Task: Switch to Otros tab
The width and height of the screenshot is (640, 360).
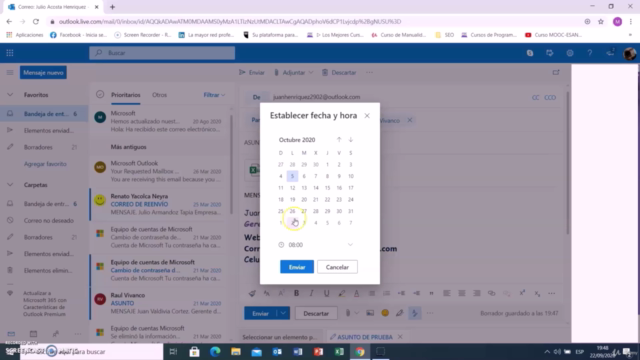Action: tap(159, 95)
